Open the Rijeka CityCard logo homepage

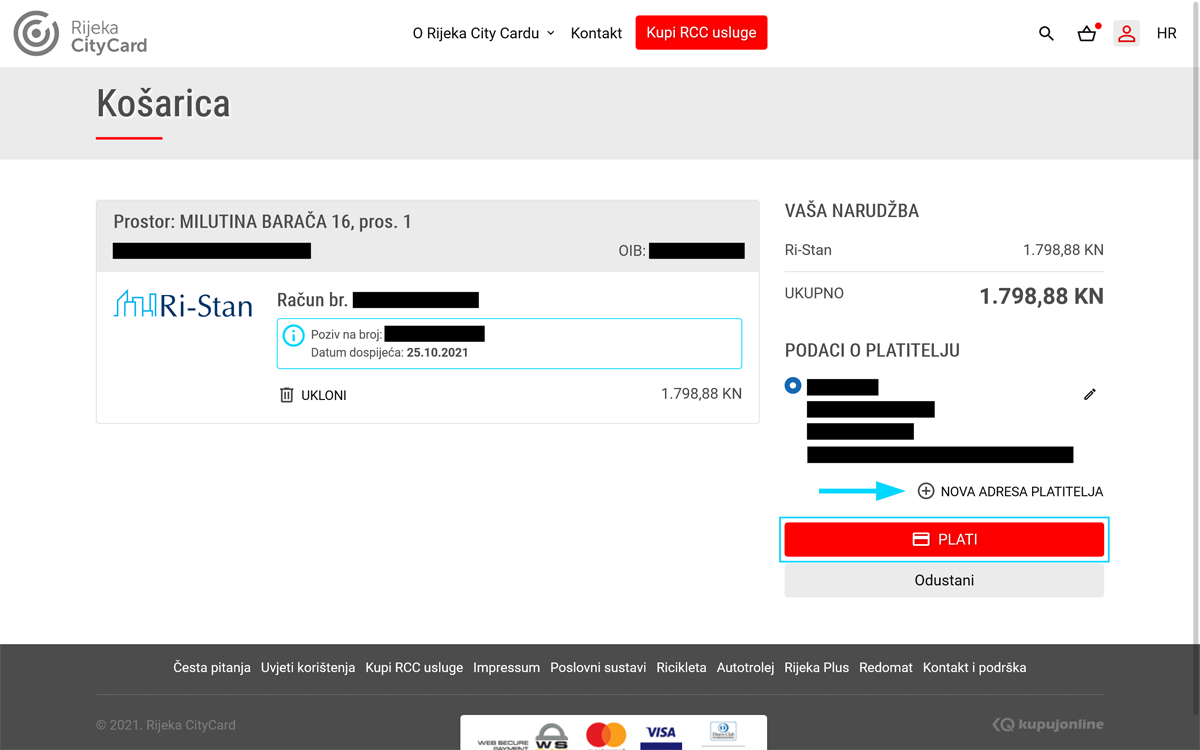pos(80,33)
